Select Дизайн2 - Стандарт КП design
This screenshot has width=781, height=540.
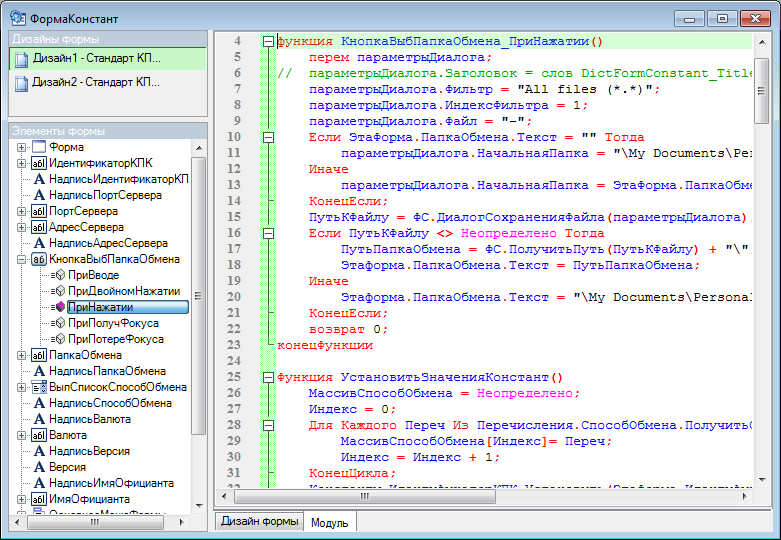coord(108,82)
